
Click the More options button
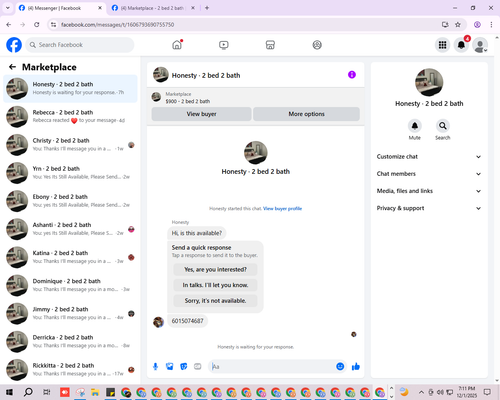(306, 114)
